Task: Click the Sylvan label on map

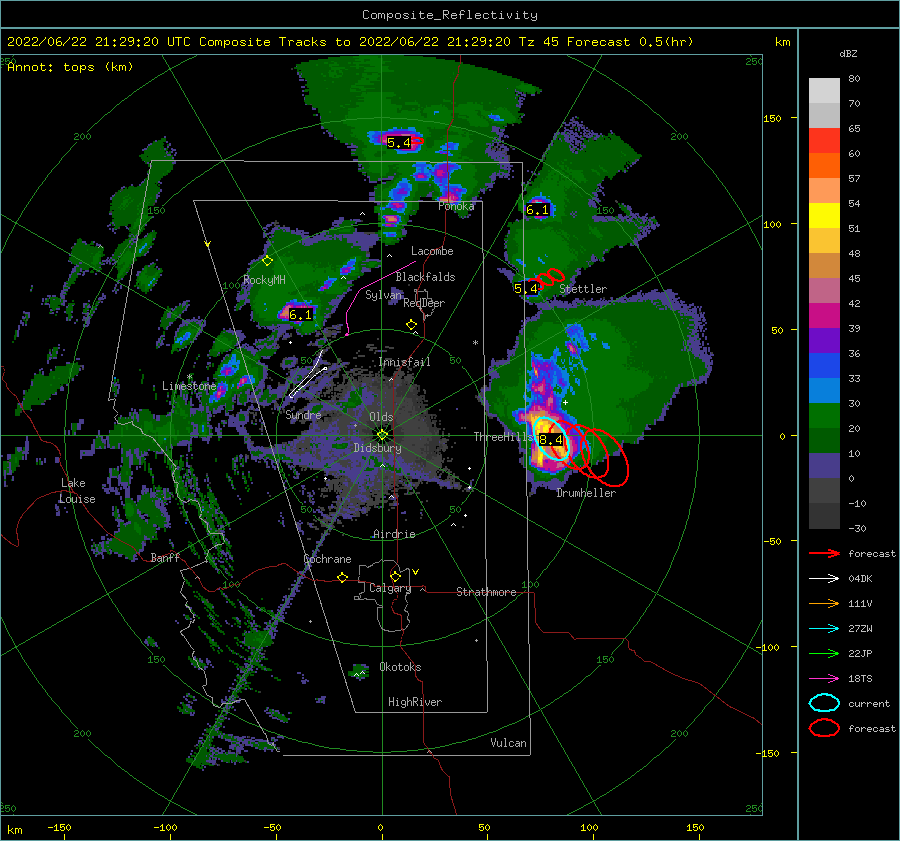Action: point(383,295)
